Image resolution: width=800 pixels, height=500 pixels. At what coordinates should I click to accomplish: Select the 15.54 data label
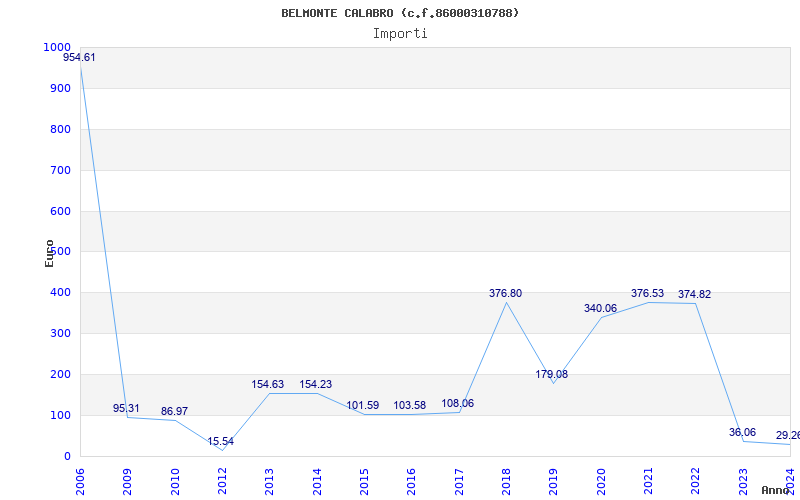pos(220,441)
